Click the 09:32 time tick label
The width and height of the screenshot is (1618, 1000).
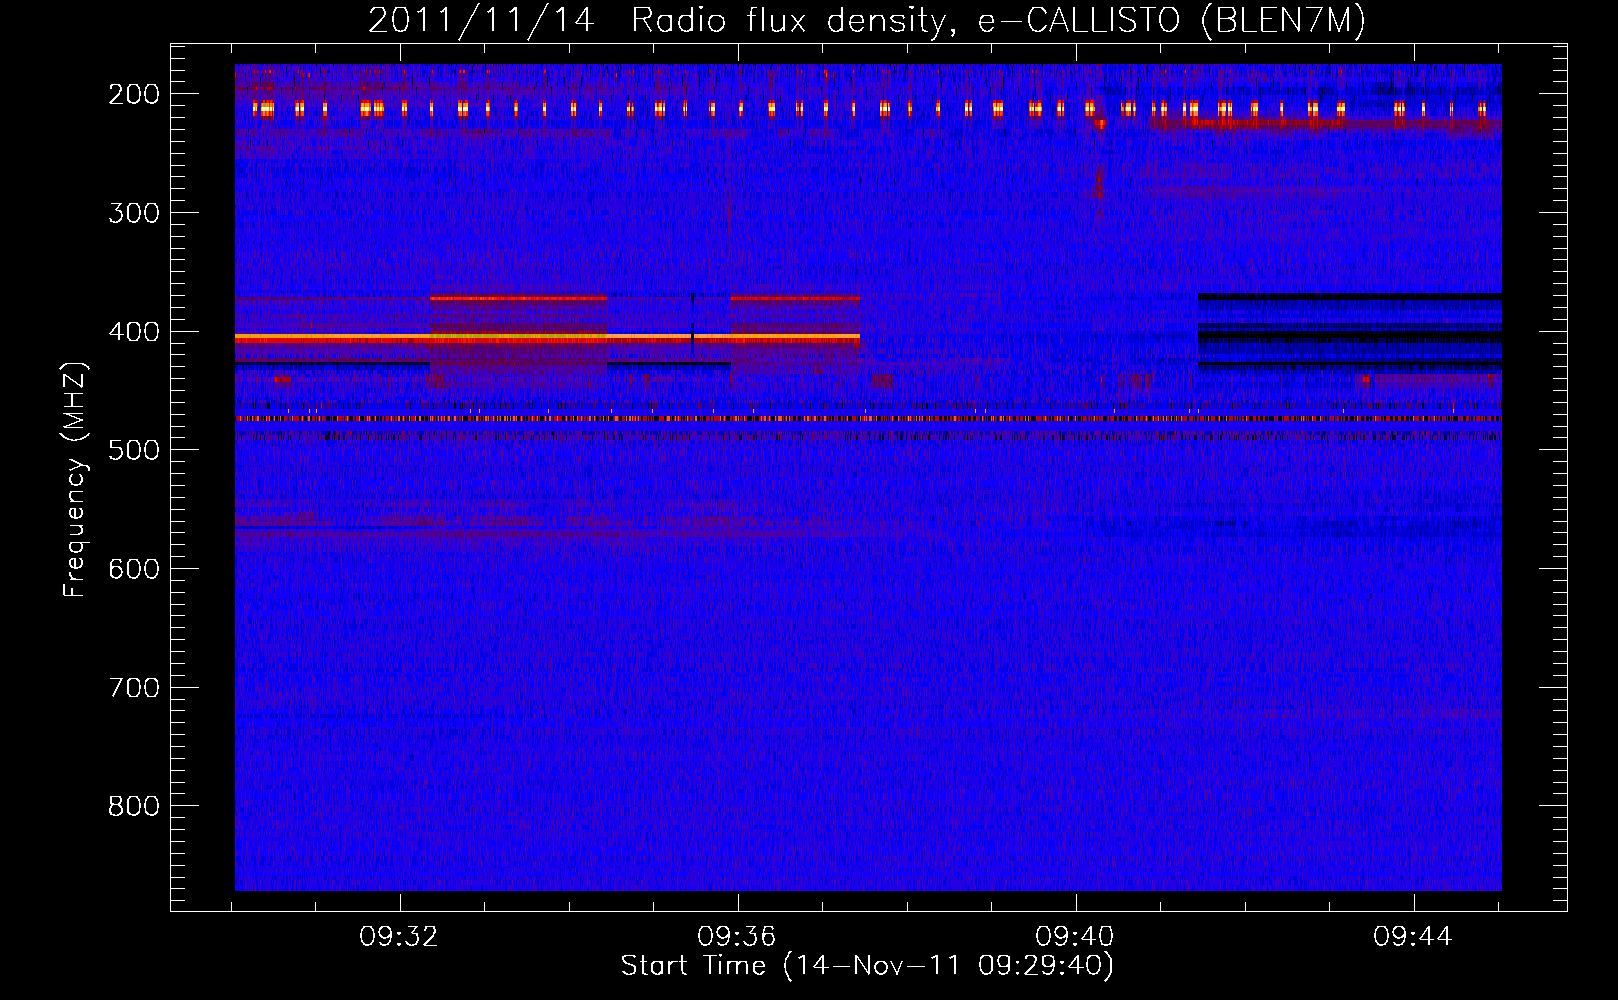point(400,937)
